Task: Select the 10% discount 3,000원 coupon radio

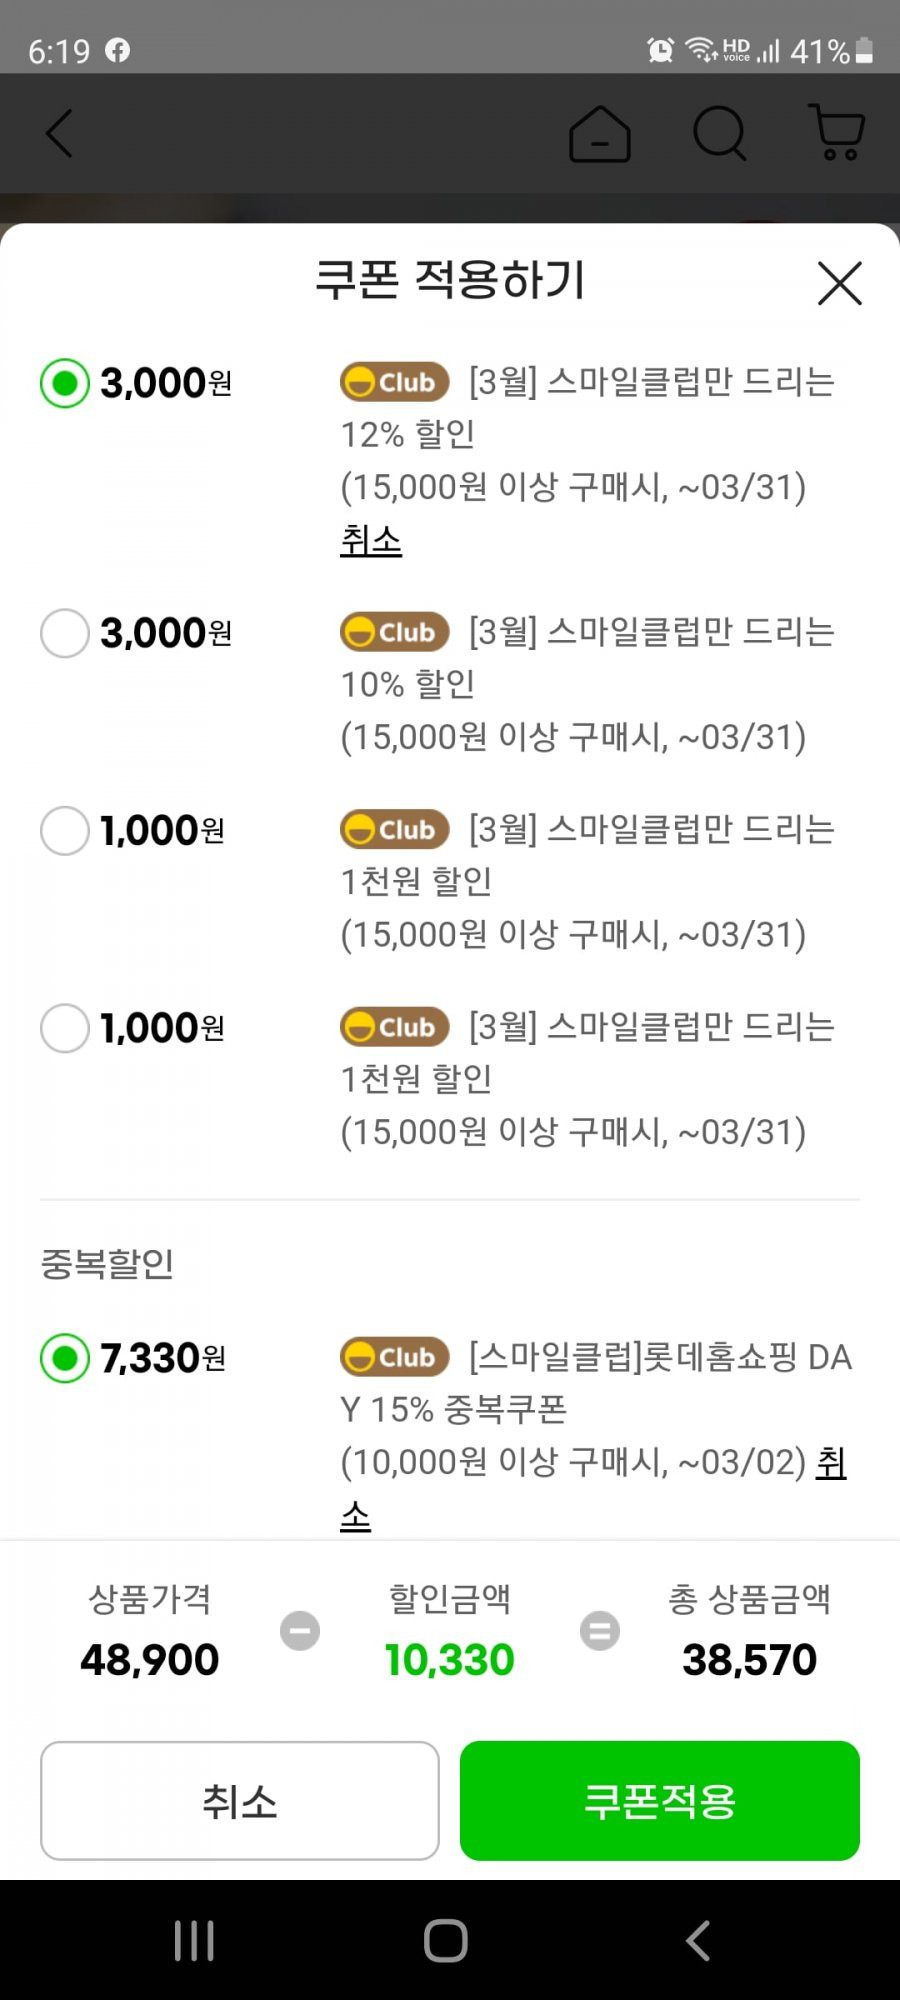Action: tap(65, 633)
